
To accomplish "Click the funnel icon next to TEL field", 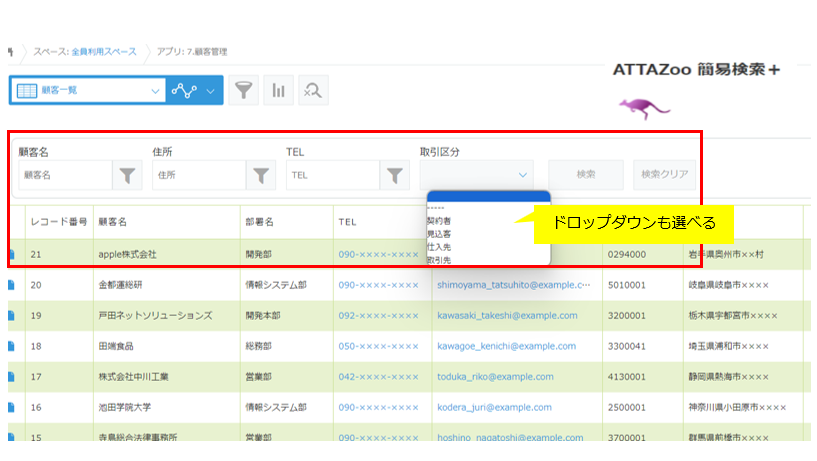I will click(395, 175).
